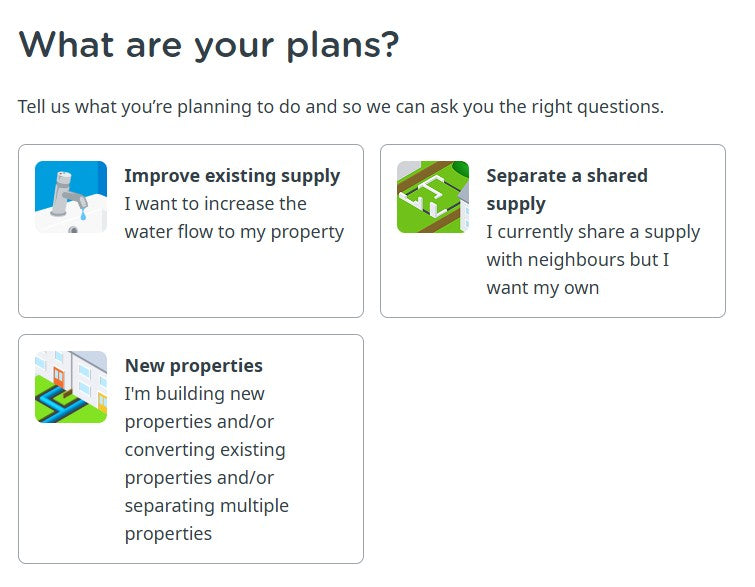The height and width of the screenshot is (587, 755).
Task: Click the 'What are your plans?' heading
Action: click(209, 45)
